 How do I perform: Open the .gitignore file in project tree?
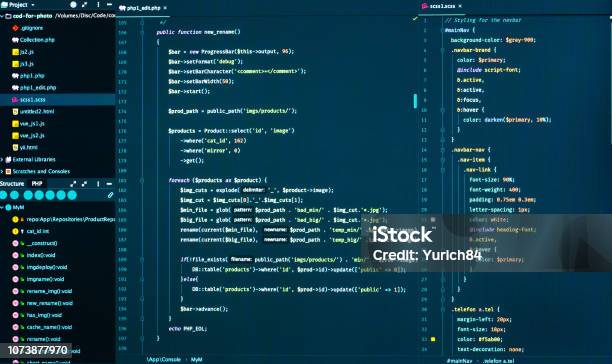coord(28,28)
